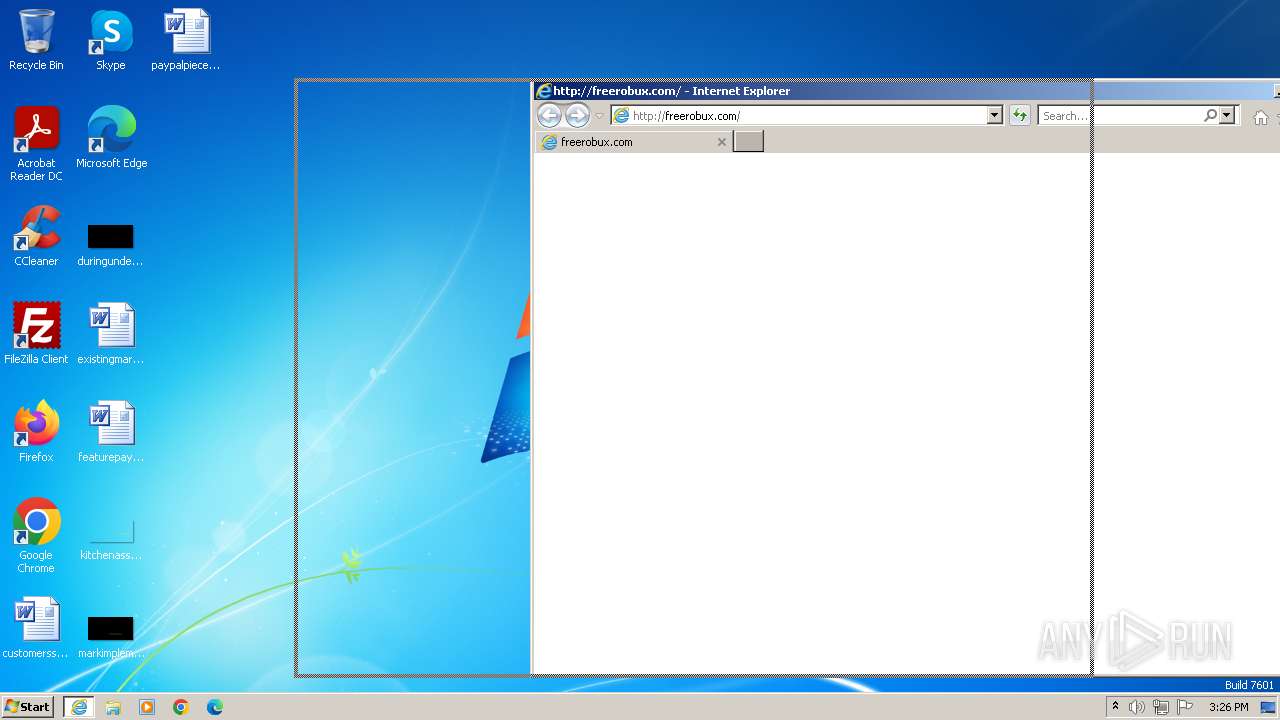Open the Recycle Bin desktop icon
Image resolution: width=1280 pixels, height=720 pixels.
[x=36, y=40]
